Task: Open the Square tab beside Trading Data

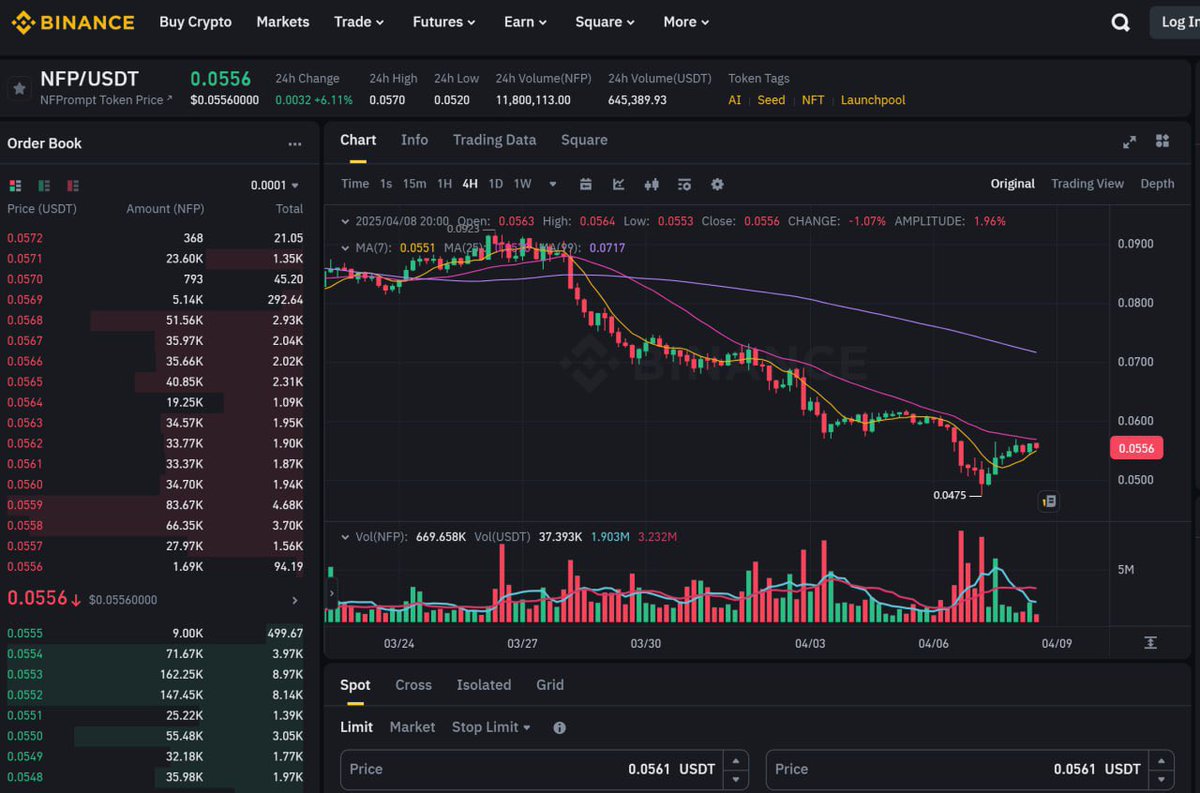Action: [x=584, y=140]
